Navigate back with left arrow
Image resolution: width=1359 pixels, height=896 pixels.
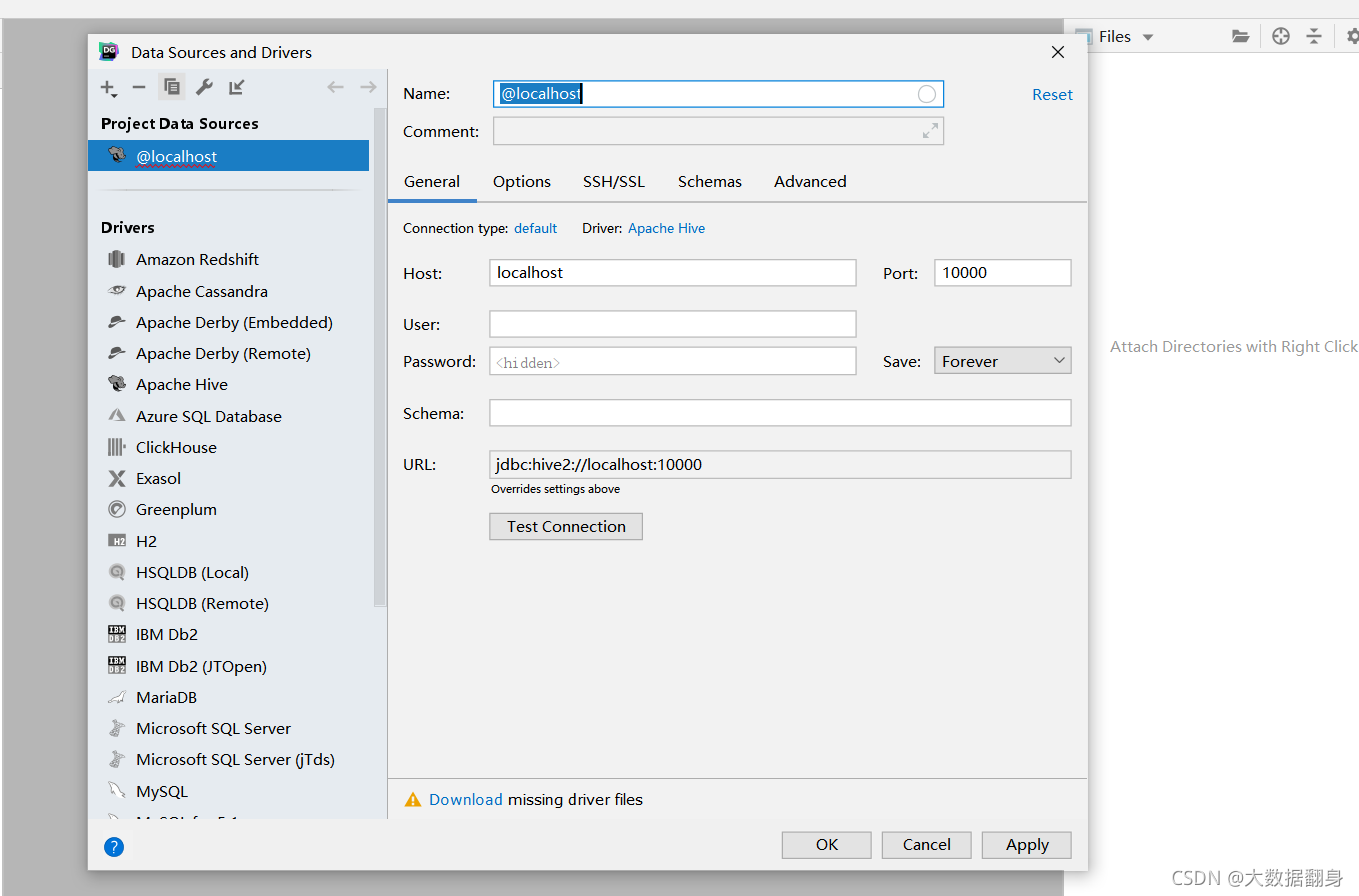335,87
